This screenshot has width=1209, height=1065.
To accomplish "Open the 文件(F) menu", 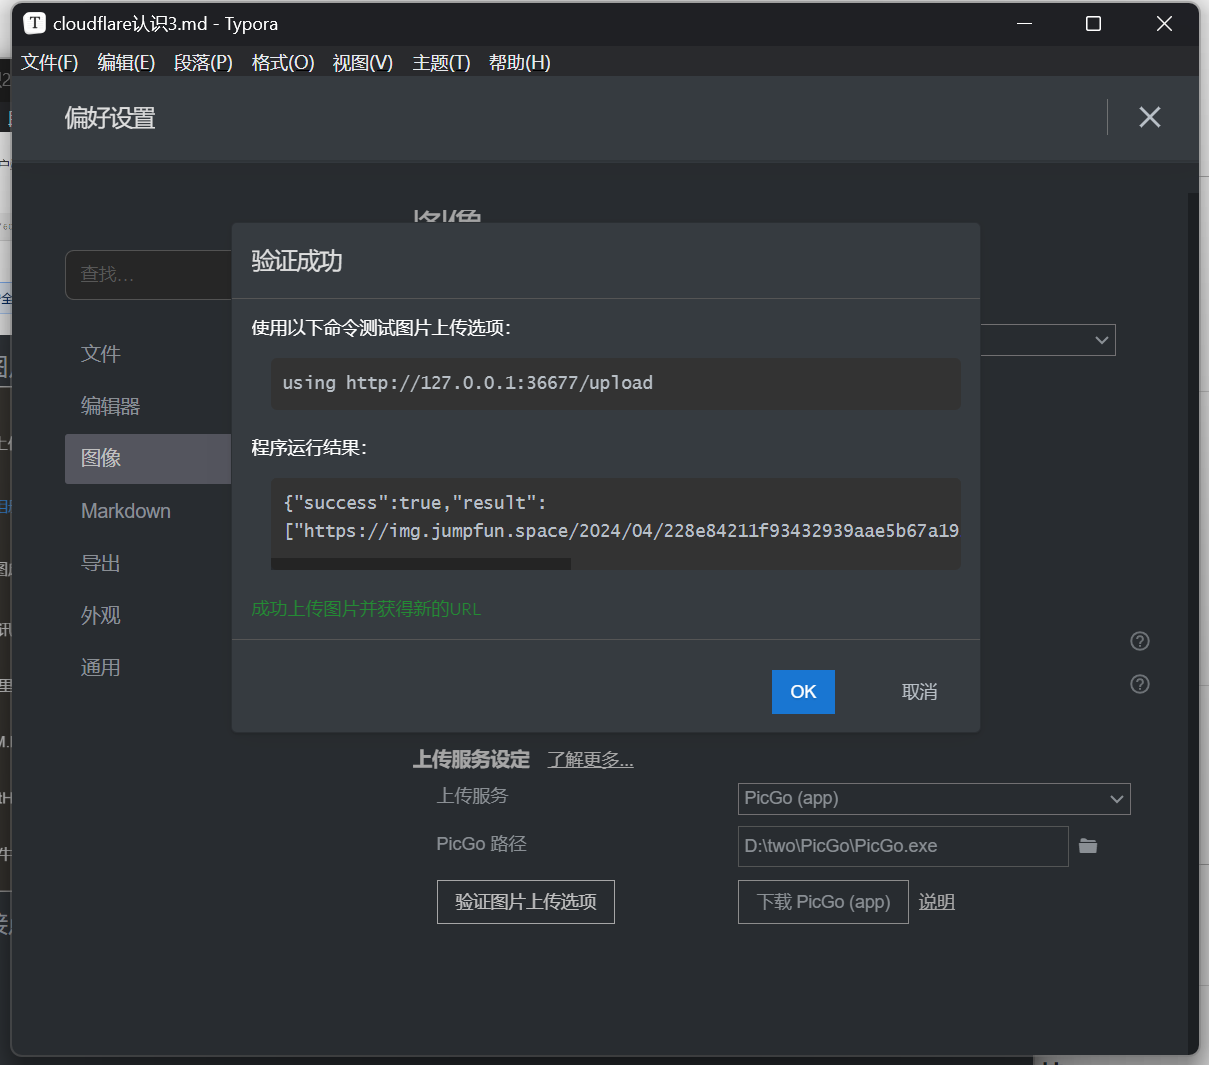I will (50, 62).
